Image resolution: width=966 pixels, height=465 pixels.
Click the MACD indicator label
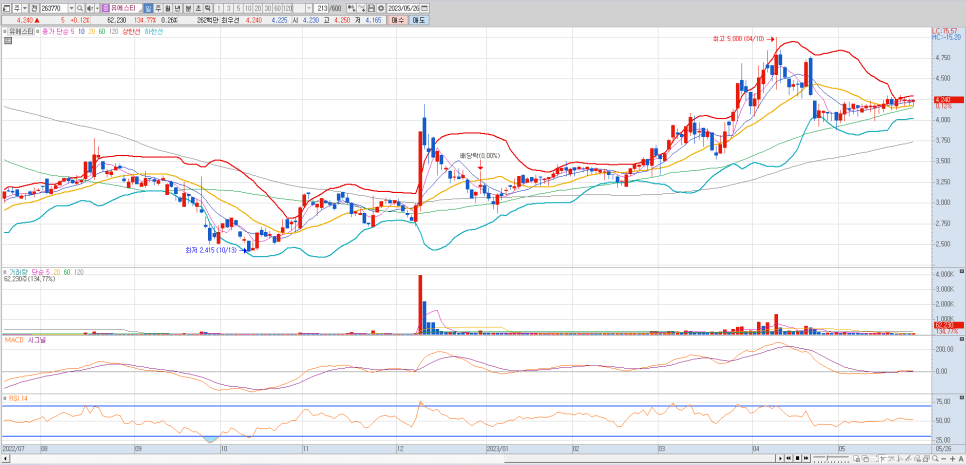pyautogui.click(x=14, y=339)
